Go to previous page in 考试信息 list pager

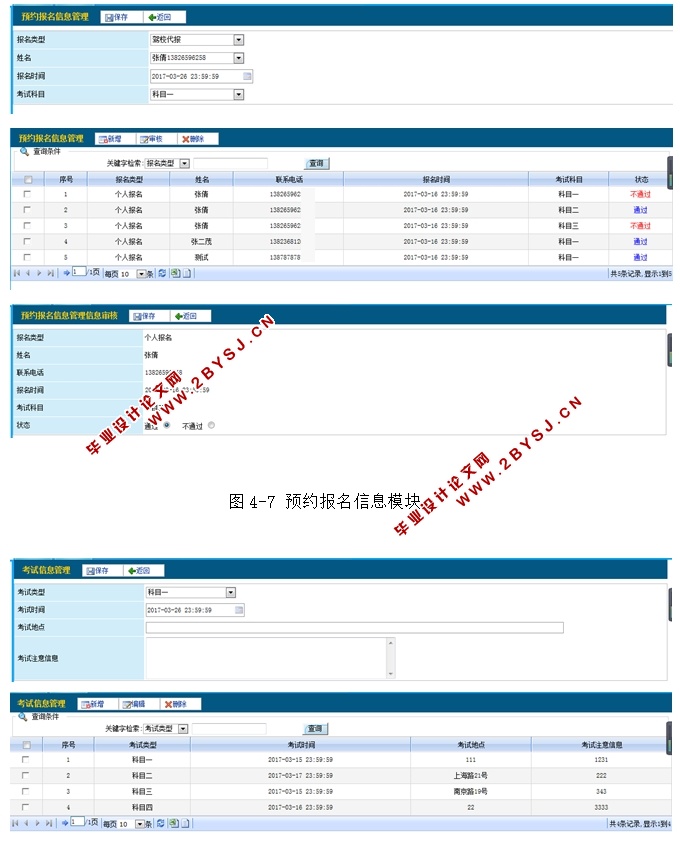coord(26,824)
